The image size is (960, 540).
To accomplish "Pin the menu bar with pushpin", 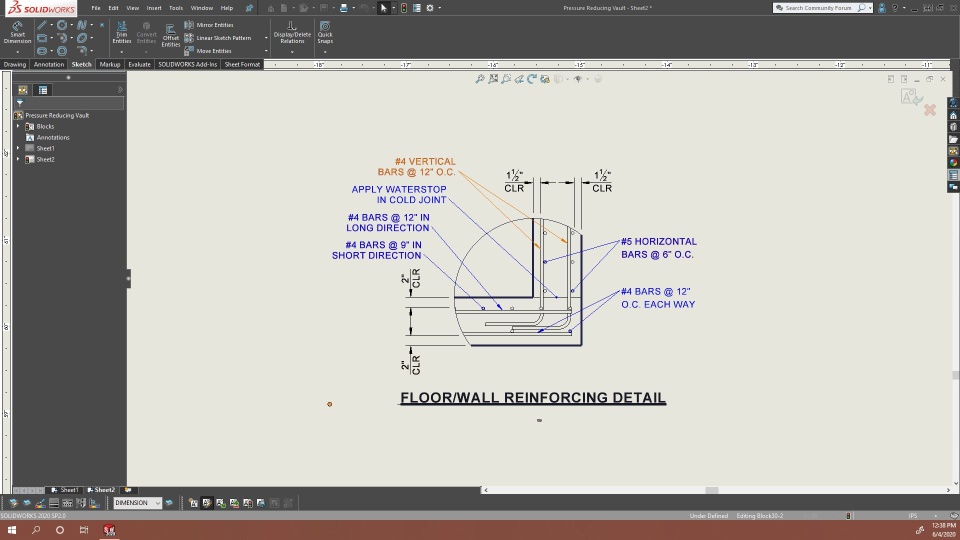I will pos(249,8).
